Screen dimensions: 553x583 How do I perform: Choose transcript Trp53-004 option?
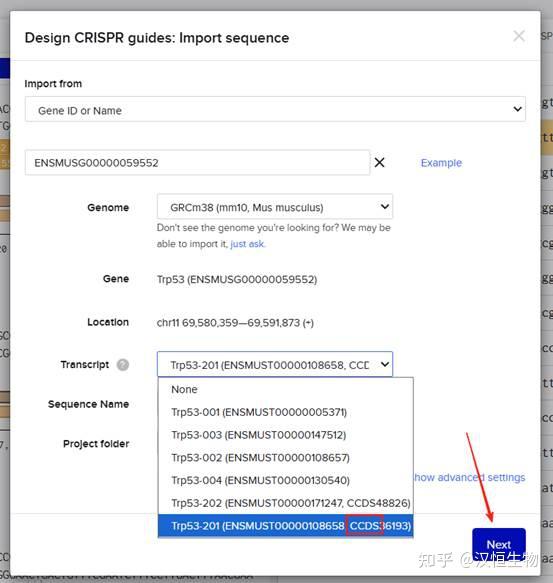pyautogui.click(x=286, y=480)
